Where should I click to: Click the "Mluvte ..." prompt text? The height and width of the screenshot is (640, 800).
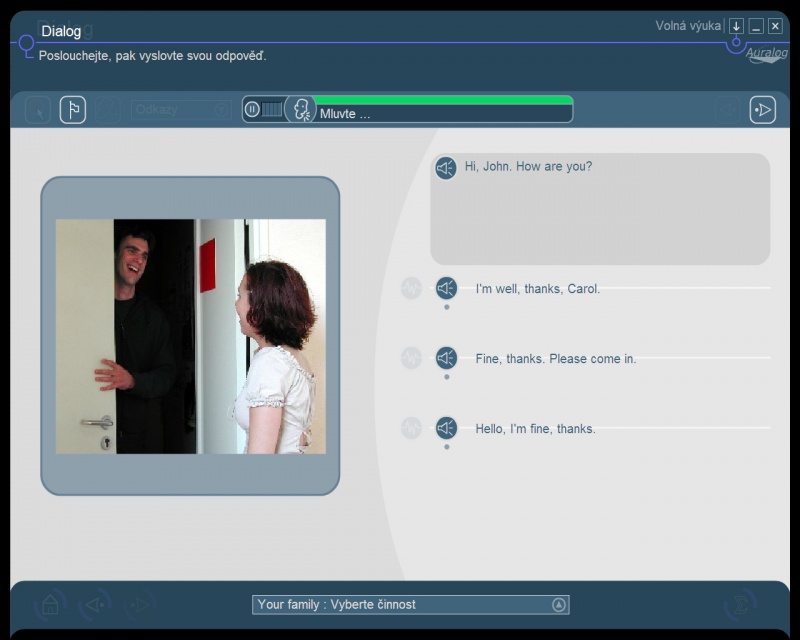[345, 114]
